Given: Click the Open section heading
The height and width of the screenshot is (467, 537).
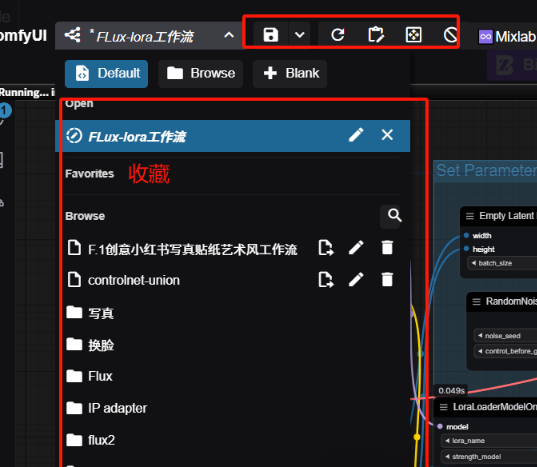Looking at the screenshot, I should tap(79, 103).
